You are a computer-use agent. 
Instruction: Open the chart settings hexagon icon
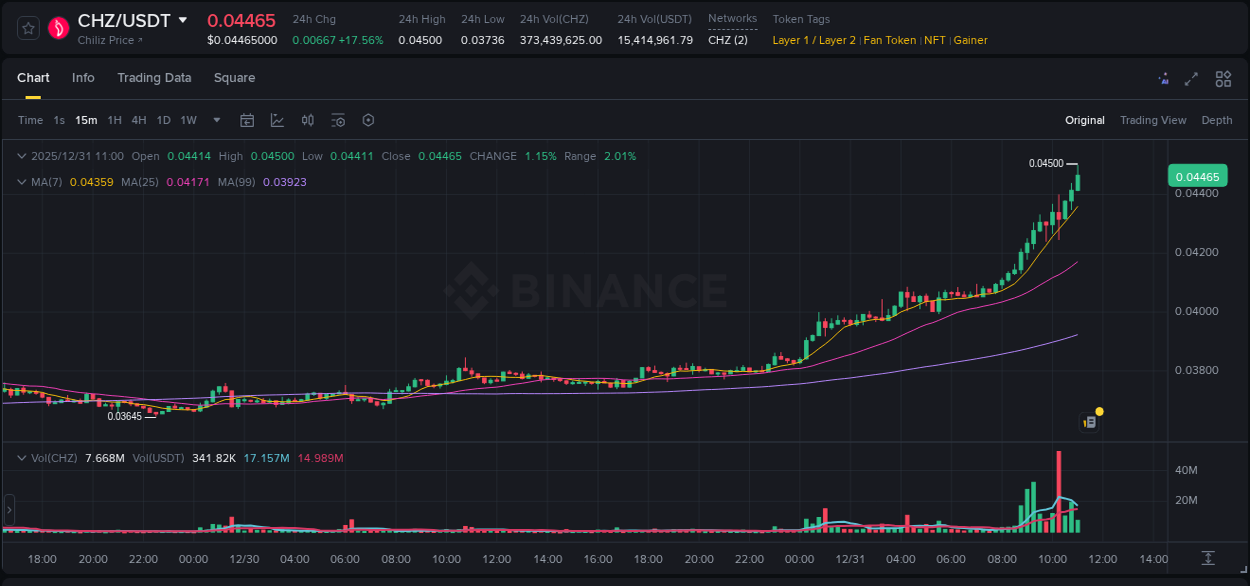(x=368, y=120)
